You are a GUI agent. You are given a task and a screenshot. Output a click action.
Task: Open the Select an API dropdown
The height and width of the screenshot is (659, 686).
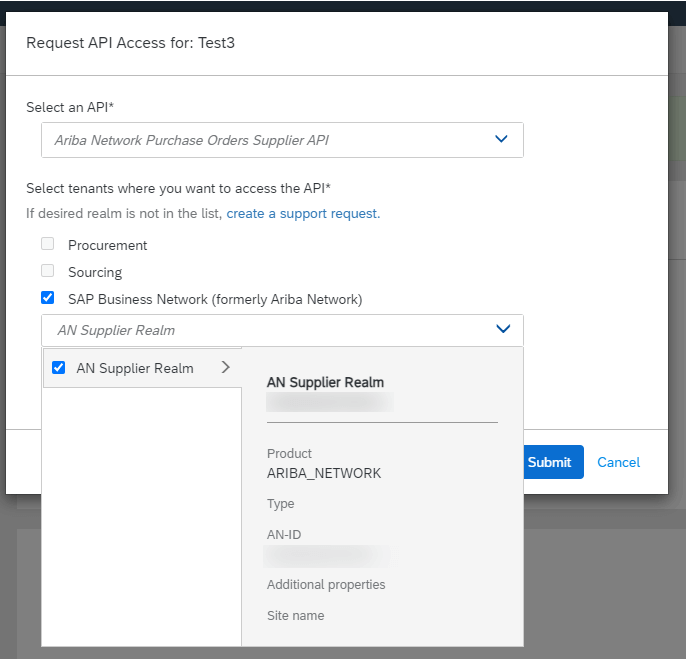(x=282, y=140)
